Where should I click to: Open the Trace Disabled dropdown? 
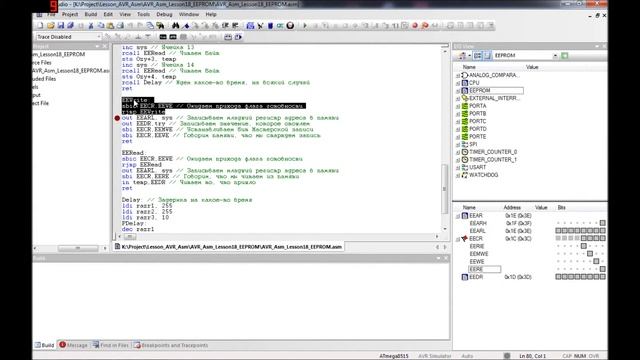(98, 37)
